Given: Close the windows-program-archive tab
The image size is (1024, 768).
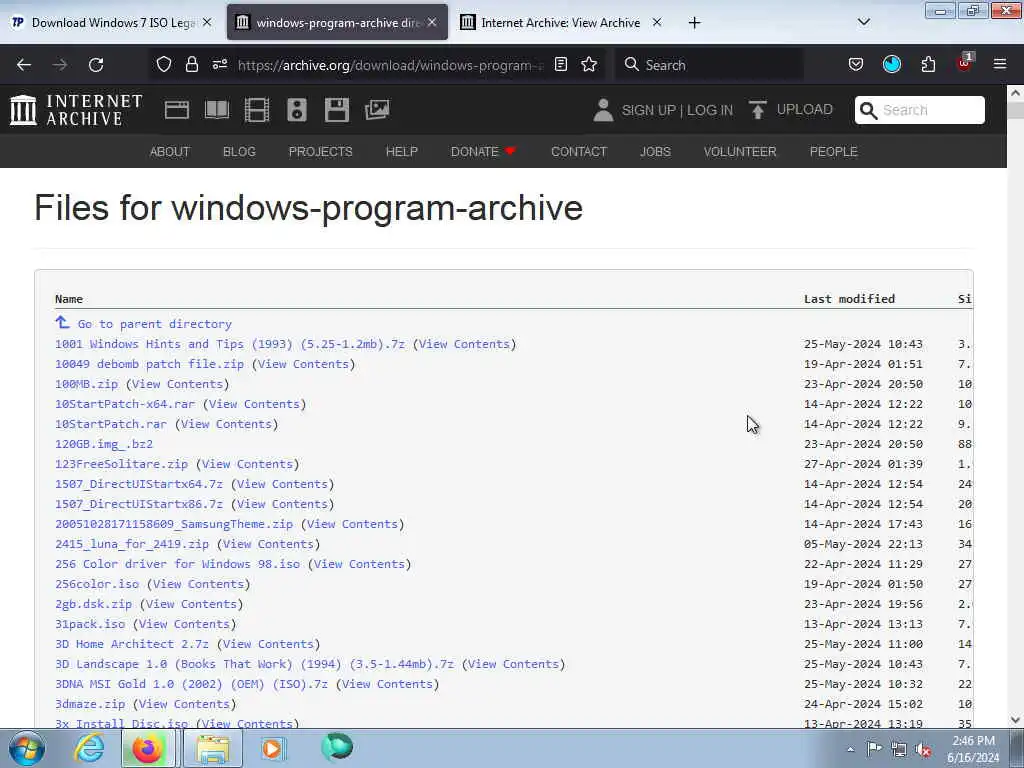Looking at the screenshot, I should [432, 22].
